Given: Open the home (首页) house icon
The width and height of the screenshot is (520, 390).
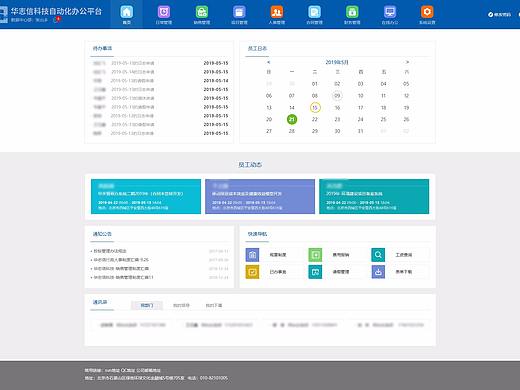Looking at the screenshot, I should pyautogui.click(x=127, y=12).
